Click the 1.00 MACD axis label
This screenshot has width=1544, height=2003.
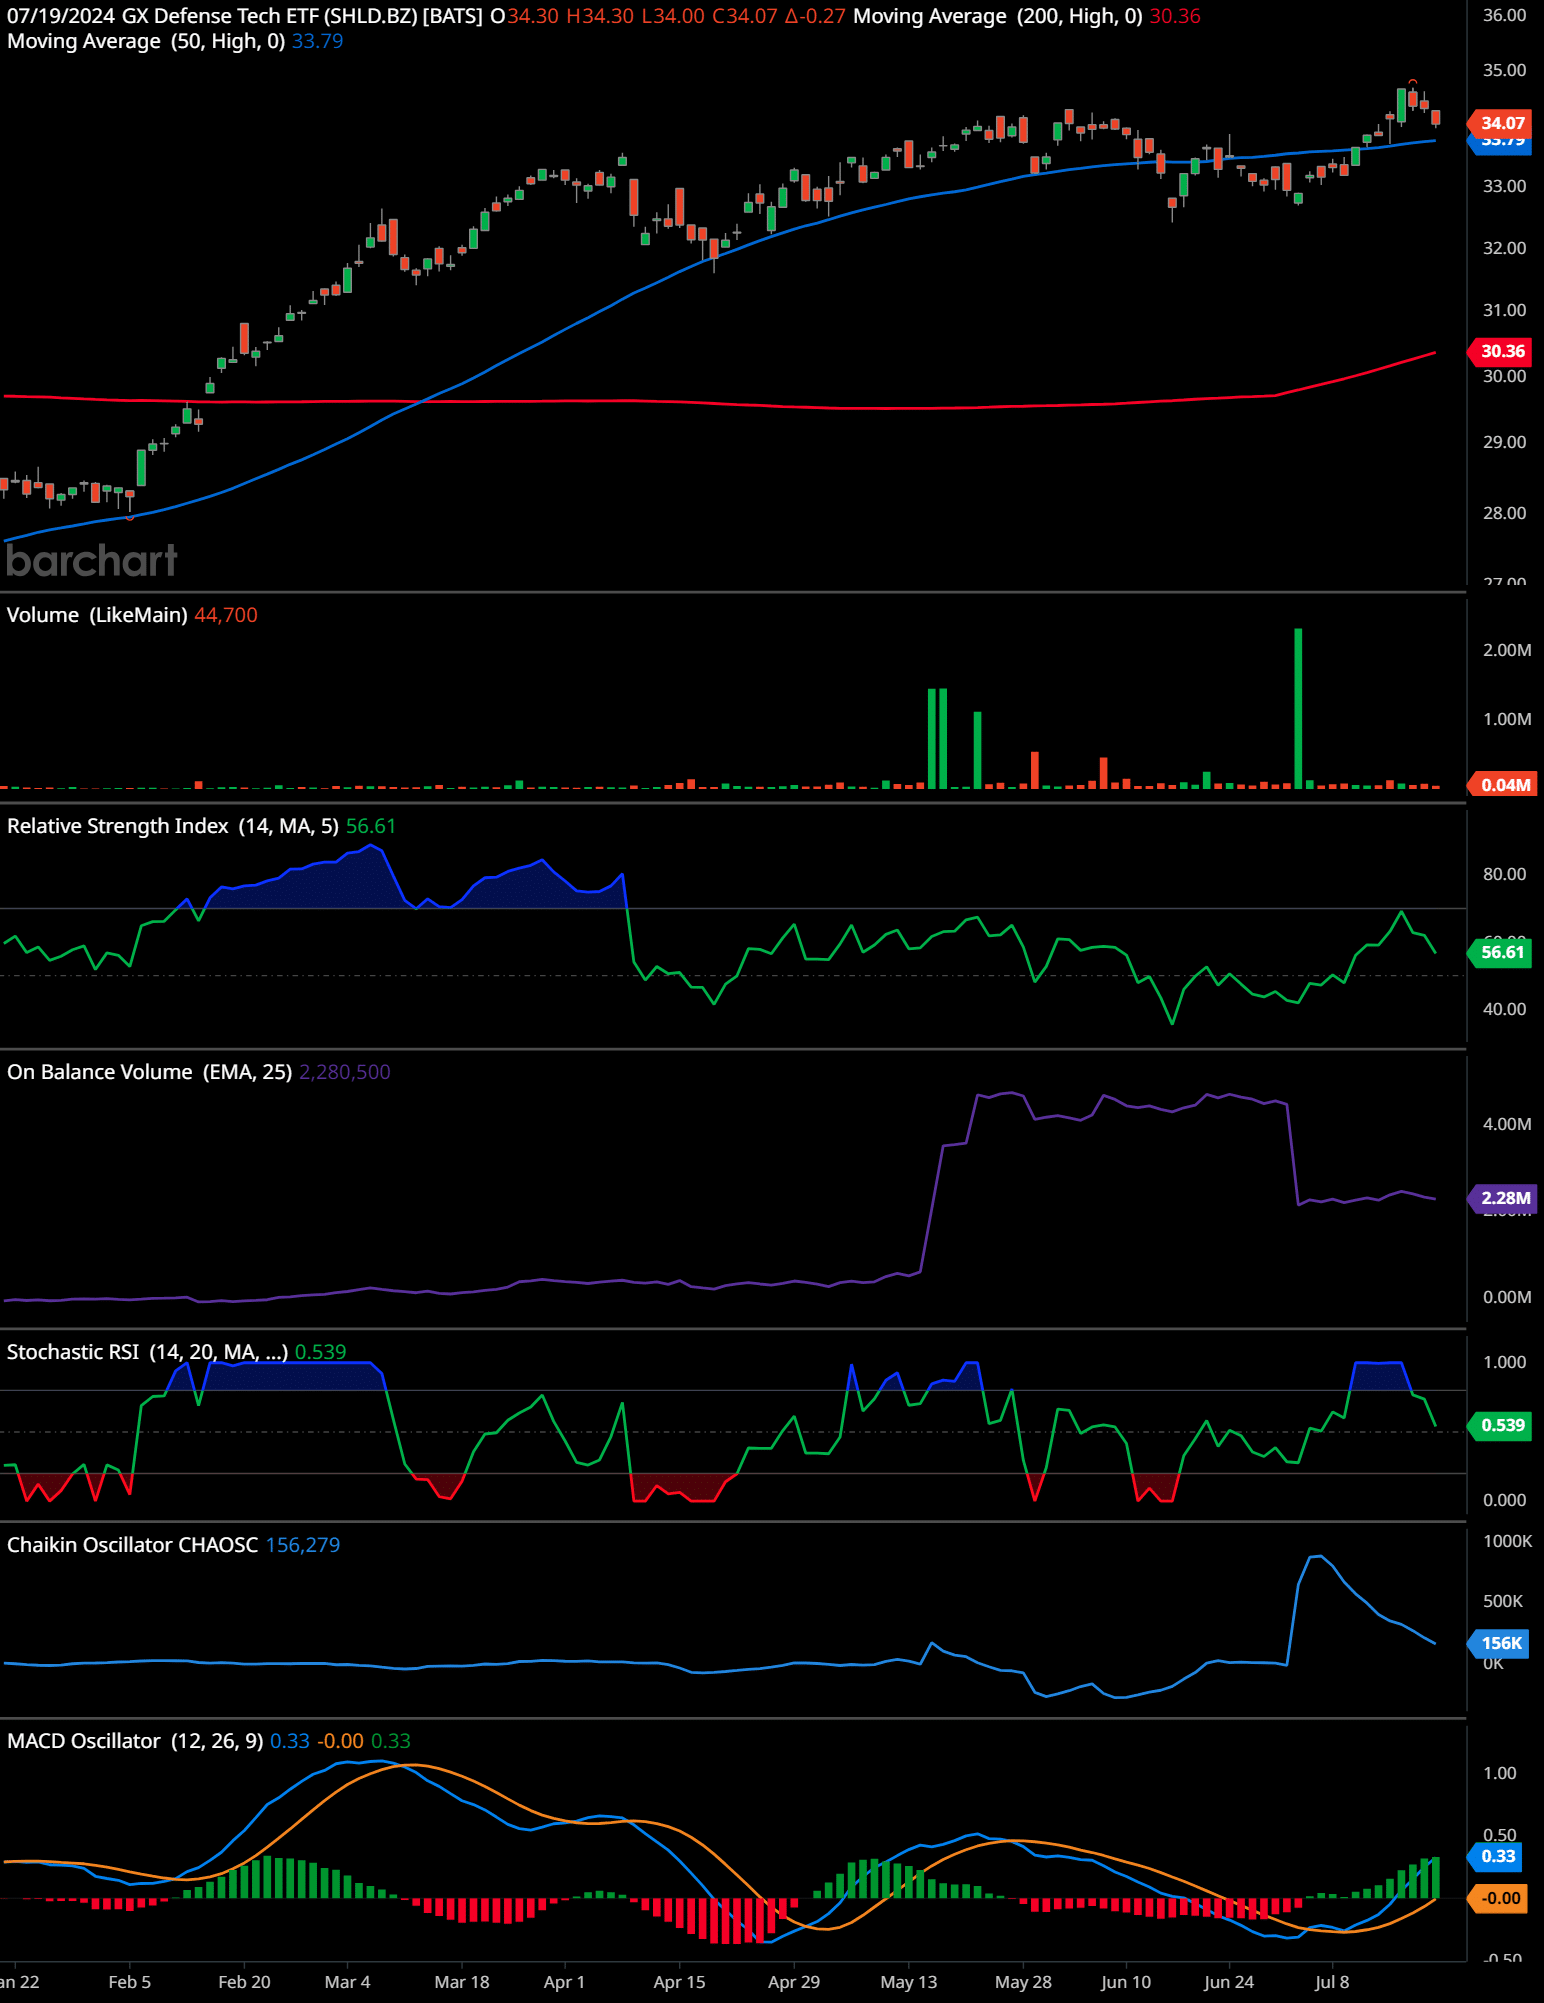(x=1500, y=1773)
